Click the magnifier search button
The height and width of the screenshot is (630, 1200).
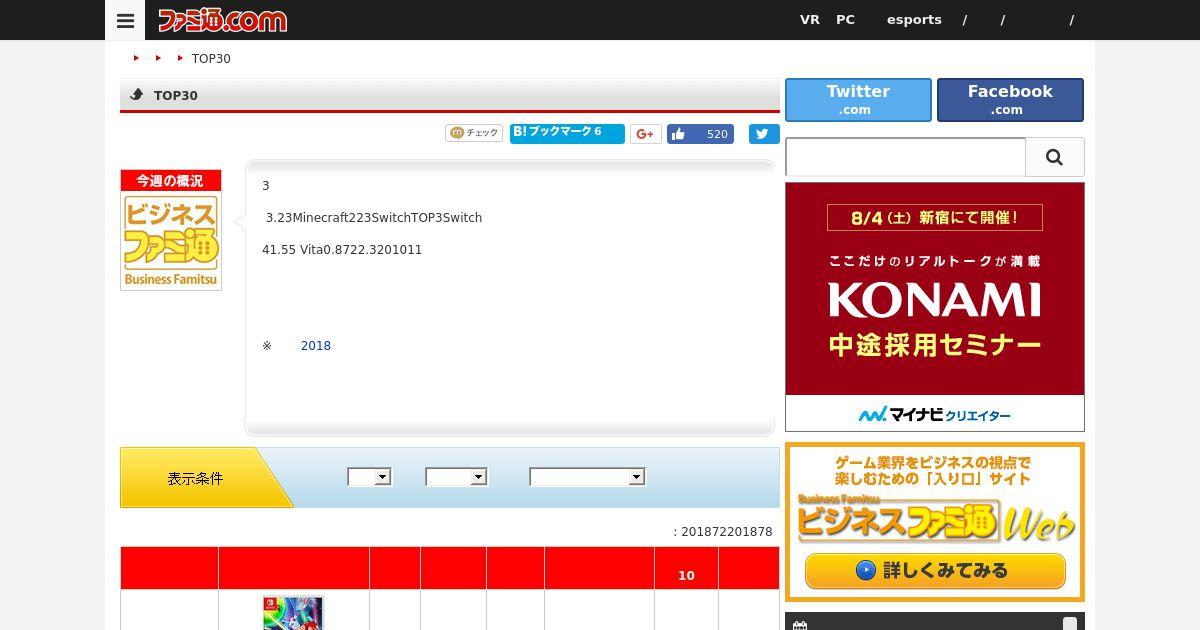[x=1055, y=157]
